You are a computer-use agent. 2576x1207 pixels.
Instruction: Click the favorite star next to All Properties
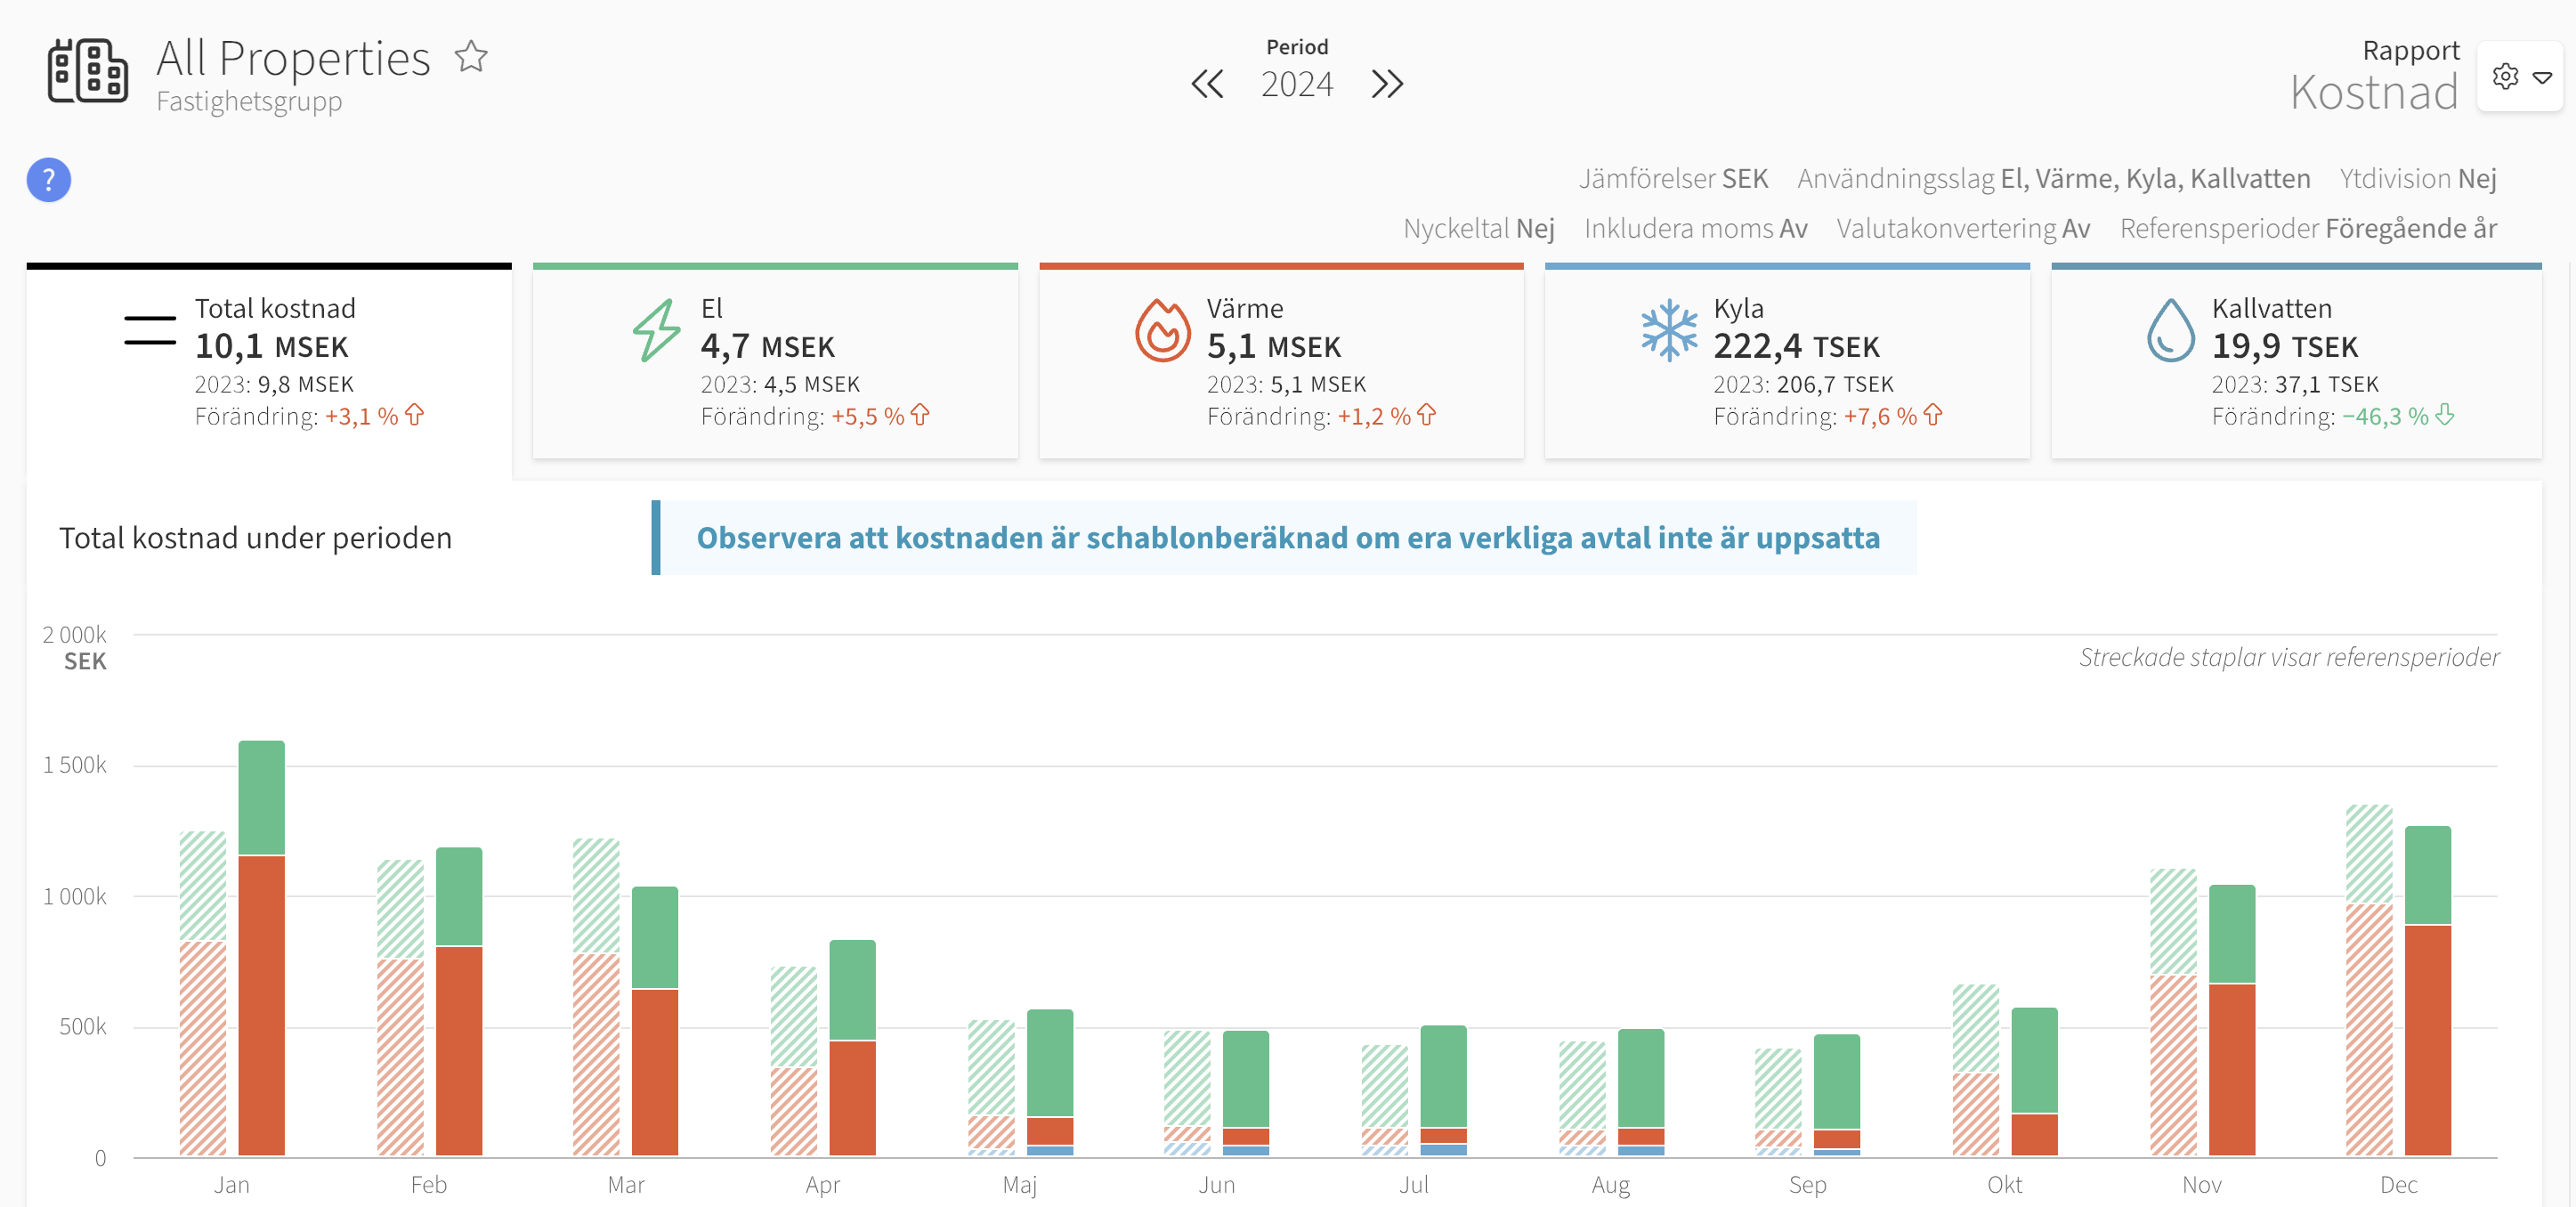pyautogui.click(x=471, y=57)
